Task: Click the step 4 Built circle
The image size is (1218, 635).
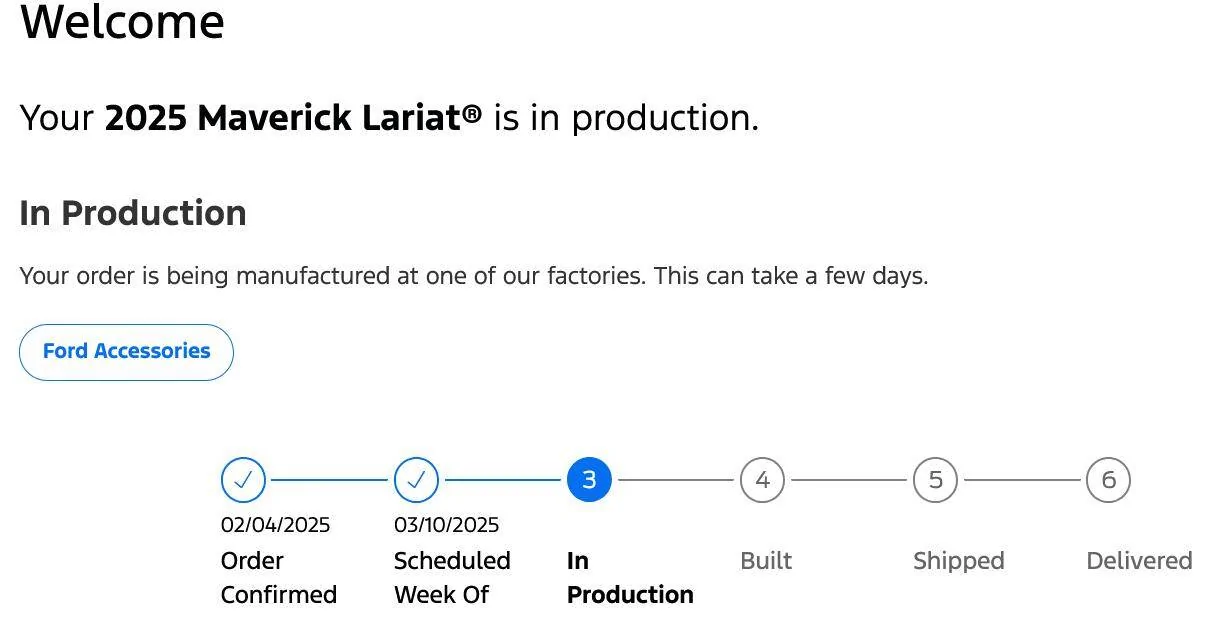Action: point(762,480)
